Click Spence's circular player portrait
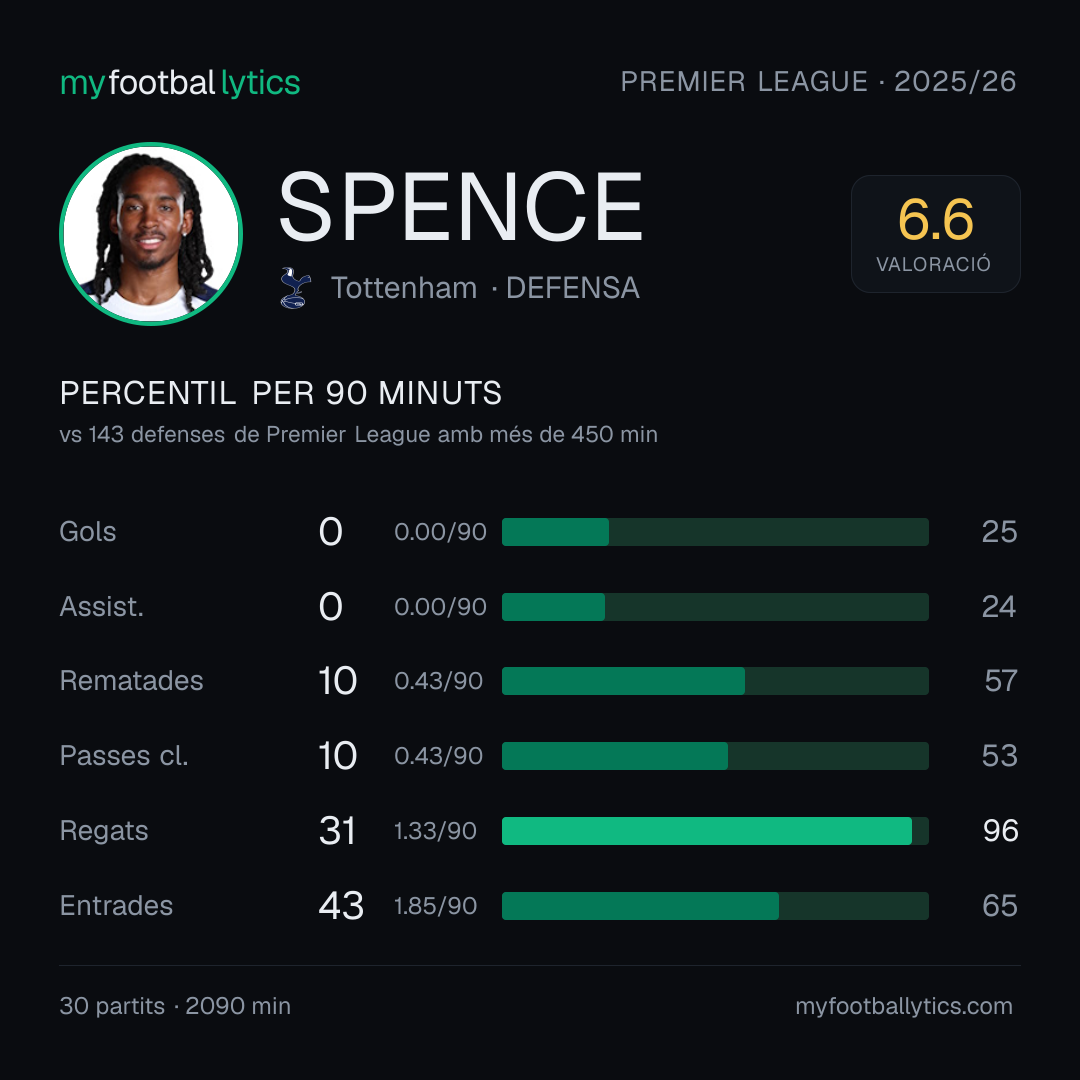The image size is (1080, 1080). 151,234
